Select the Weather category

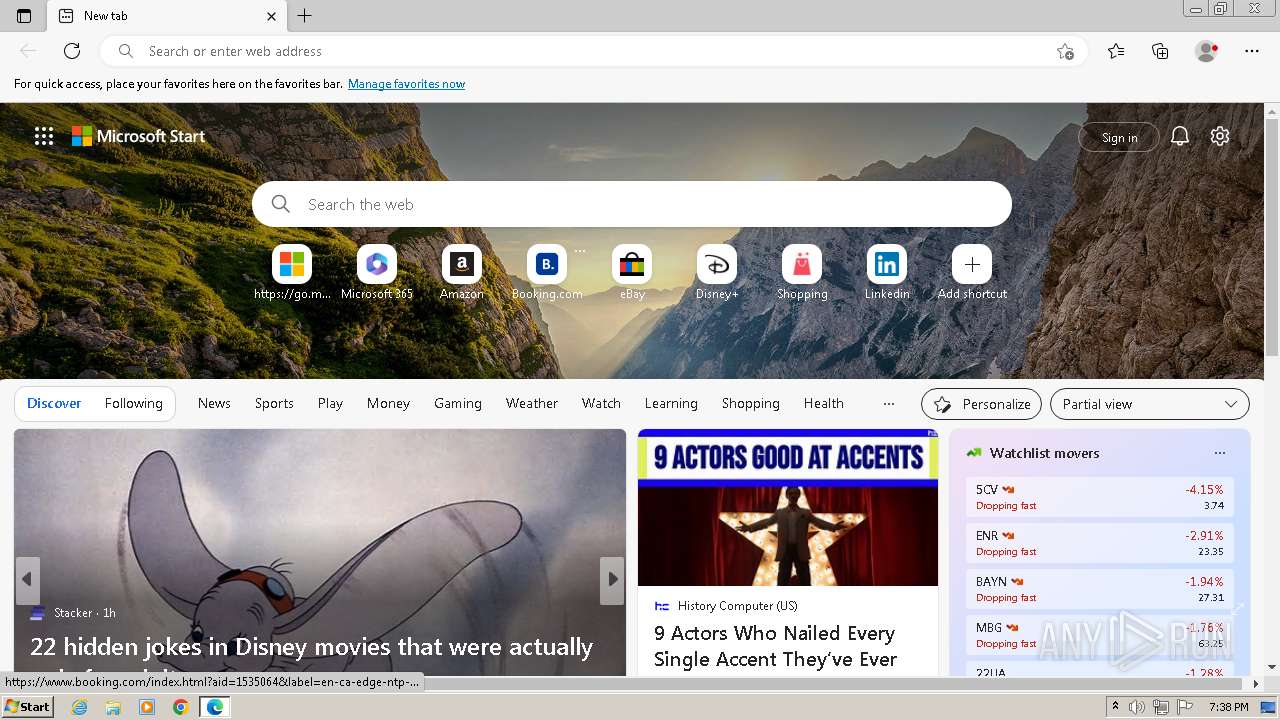(531, 403)
